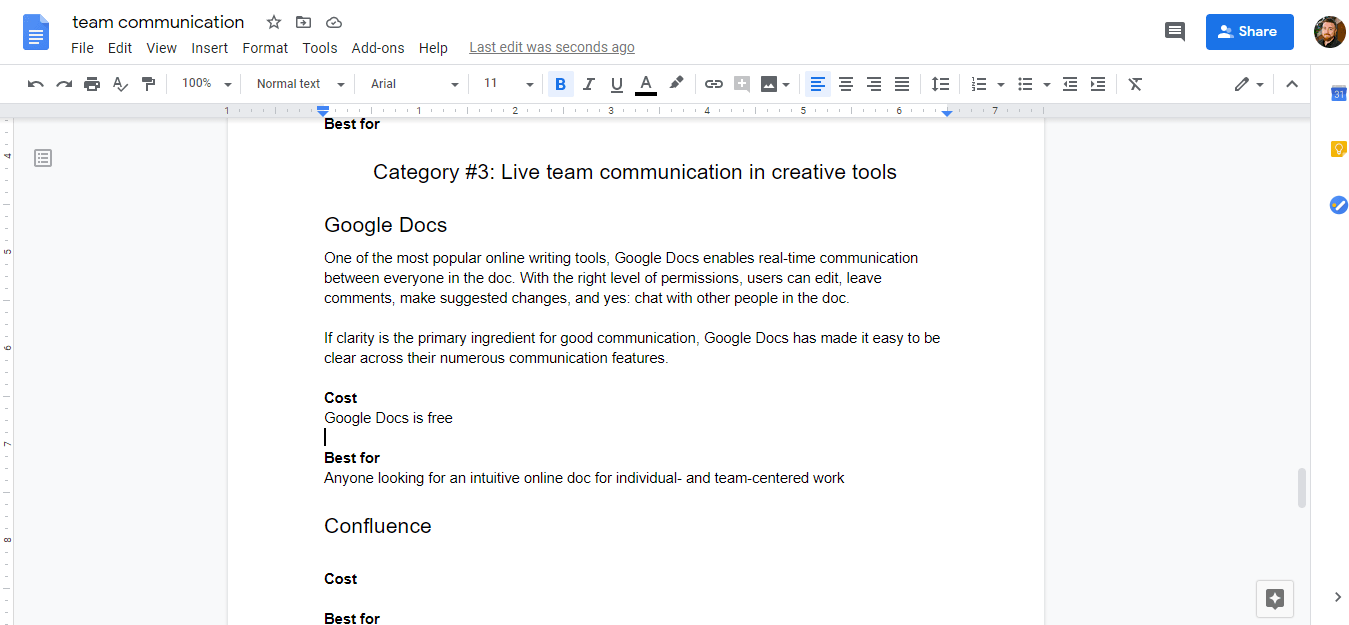Click the Insert image icon
This screenshot has width=1349, height=625.
click(x=768, y=84)
